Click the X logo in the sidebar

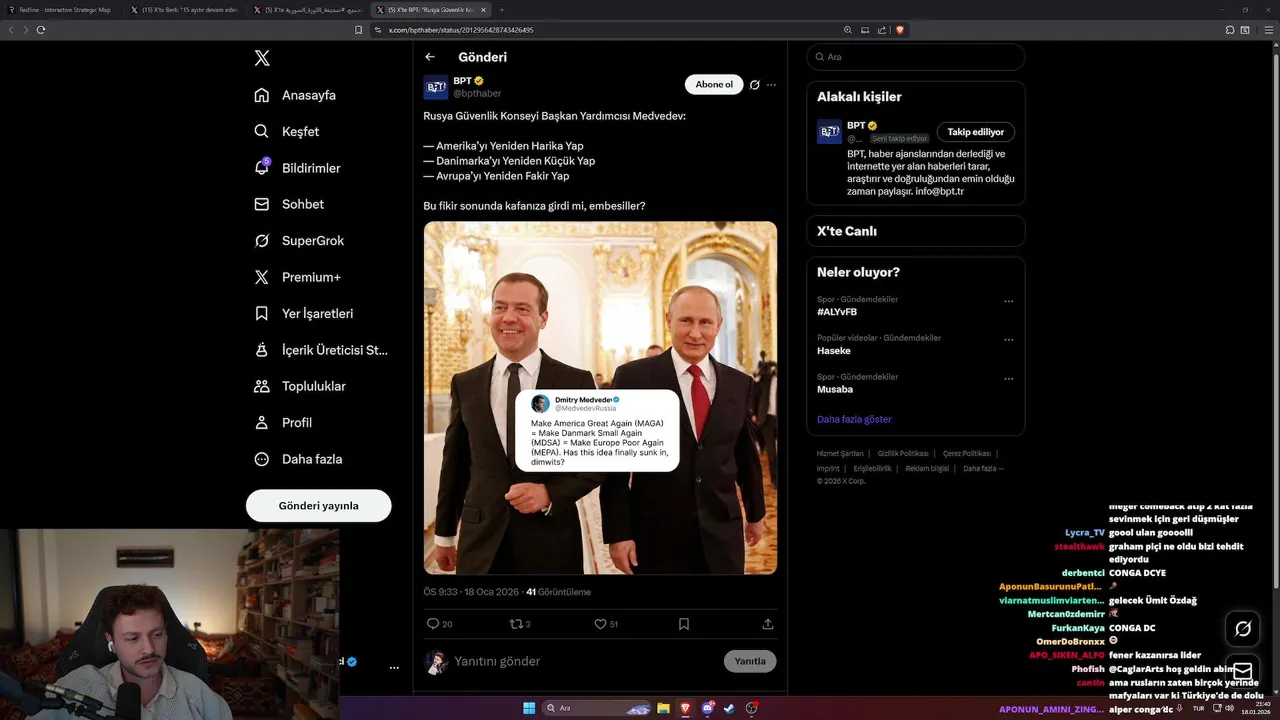[x=262, y=58]
